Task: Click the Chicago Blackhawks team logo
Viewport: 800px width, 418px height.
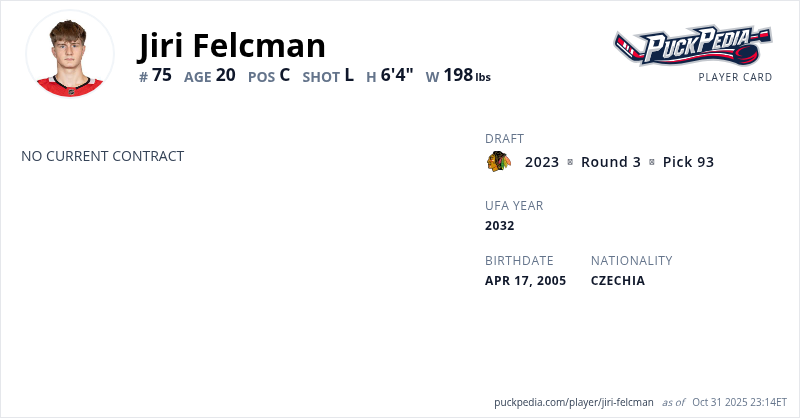Action: click(x=499, y=162)
